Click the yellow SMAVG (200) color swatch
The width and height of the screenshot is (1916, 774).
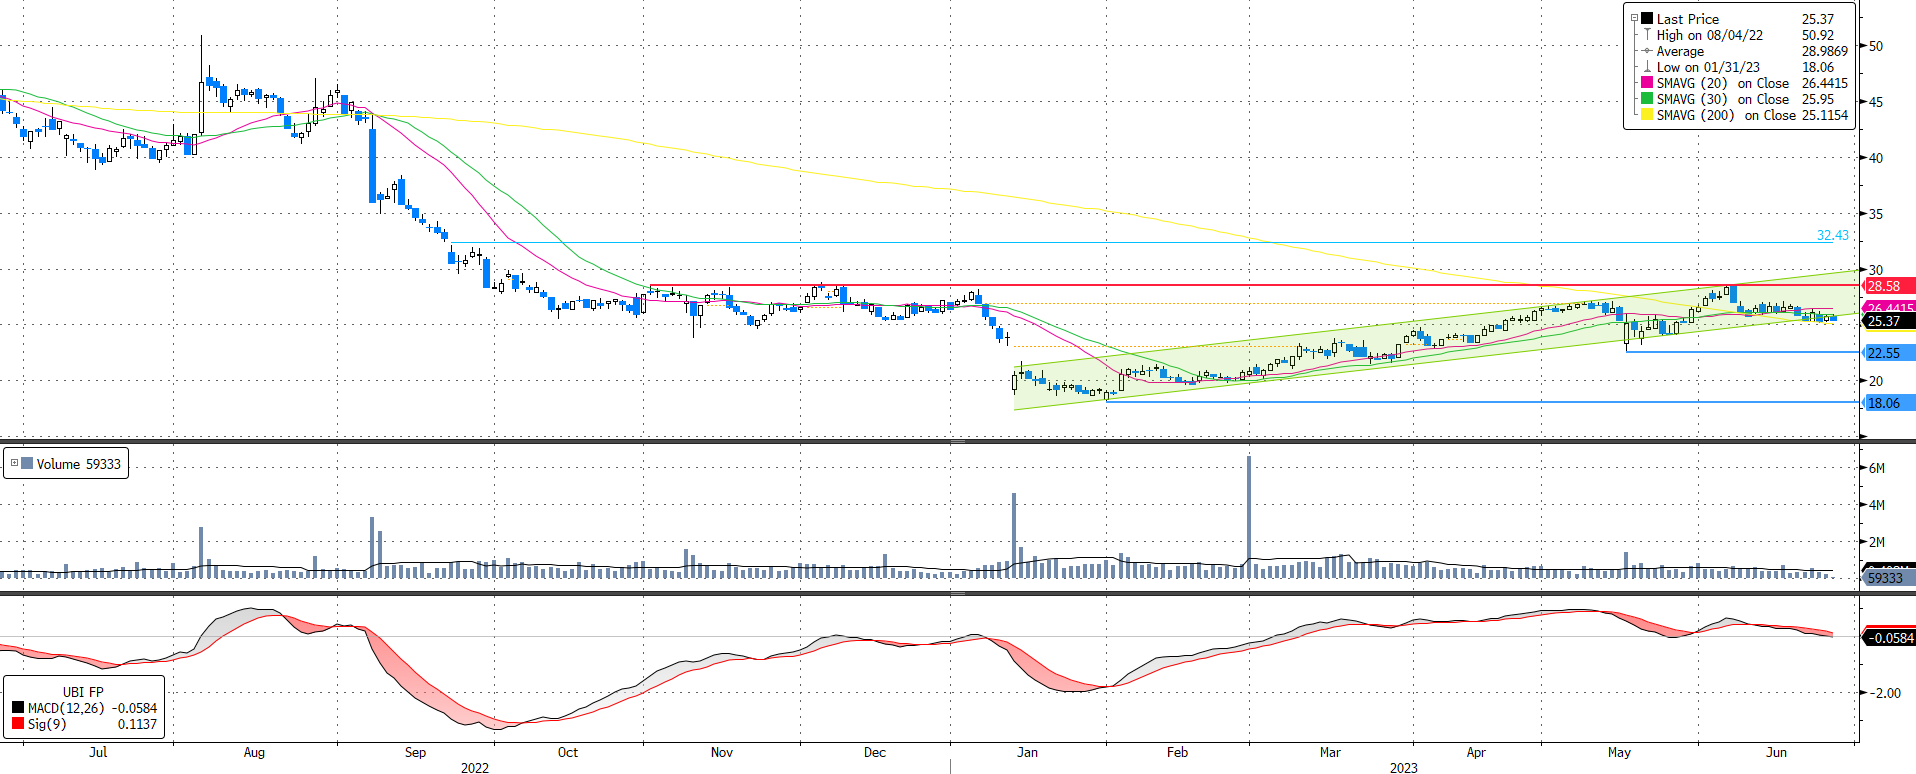click(1647, 114)
